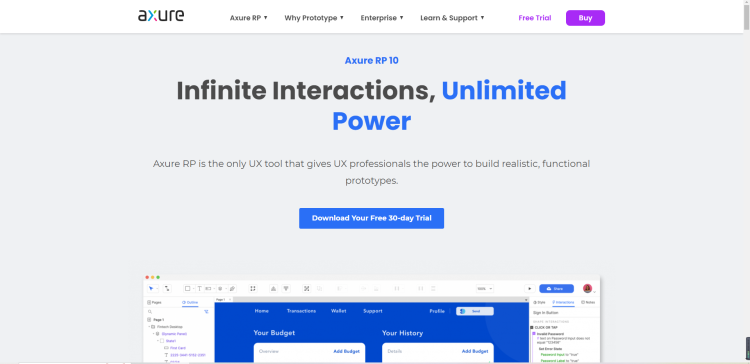Click Home in the prototype nav

coord(262,311)
